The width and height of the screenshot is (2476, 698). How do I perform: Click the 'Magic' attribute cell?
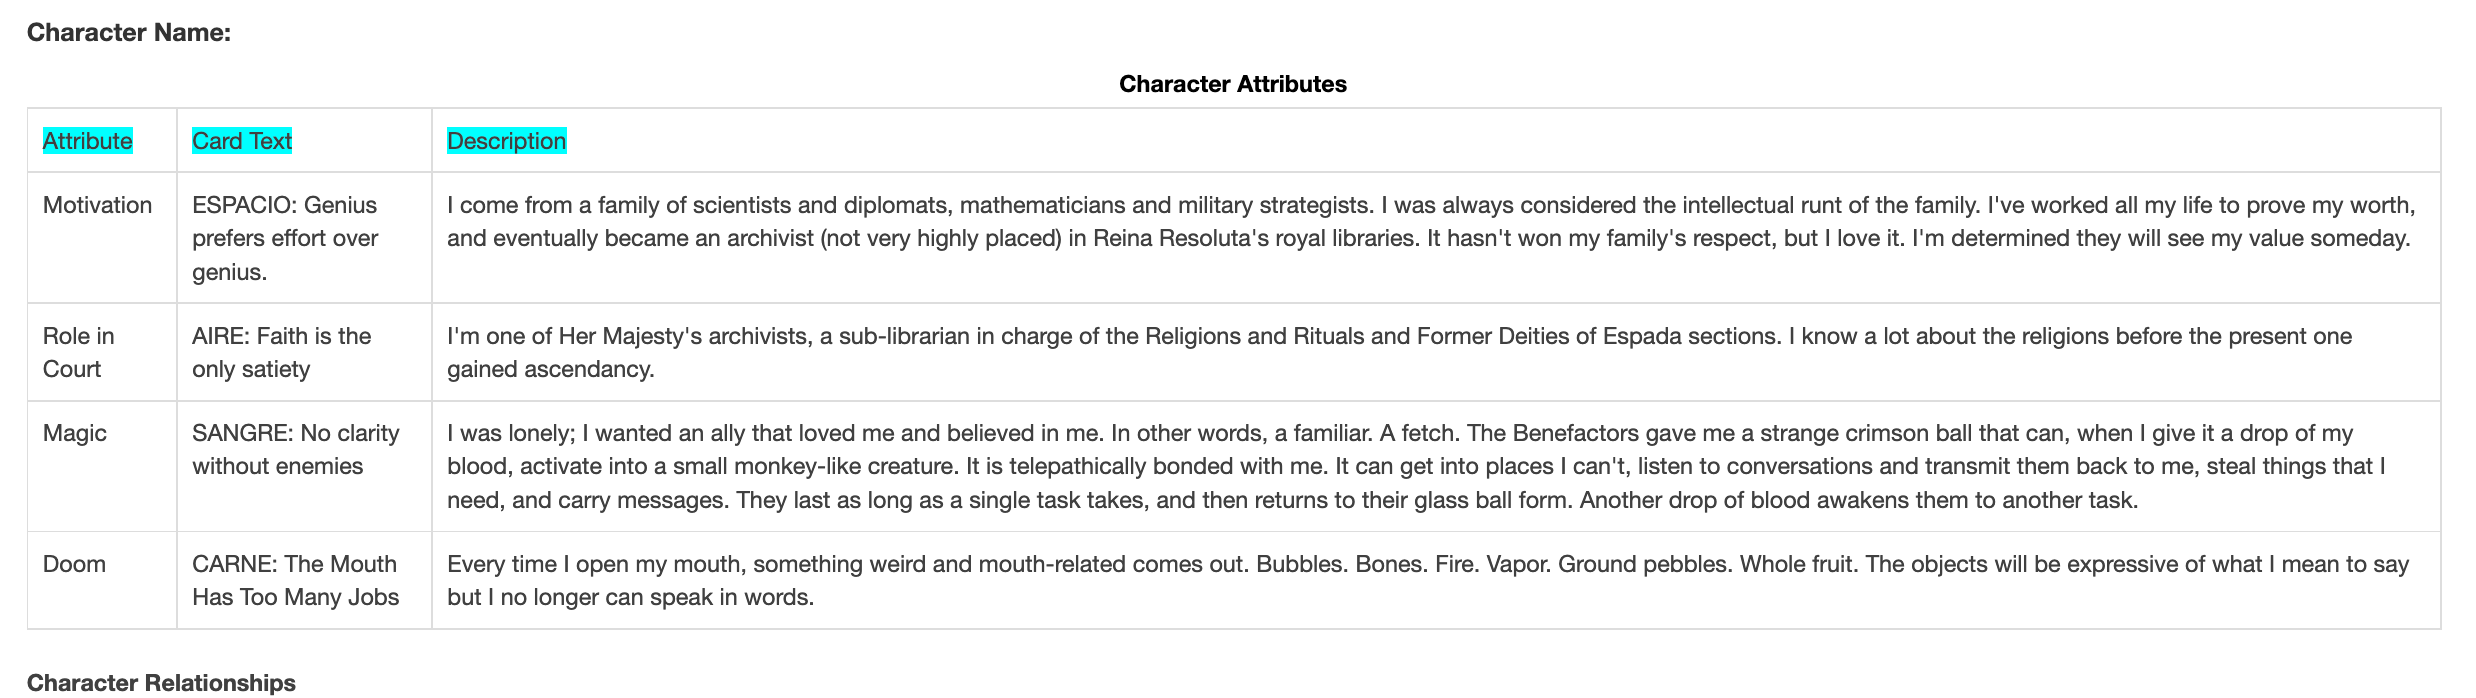[75, 433]
